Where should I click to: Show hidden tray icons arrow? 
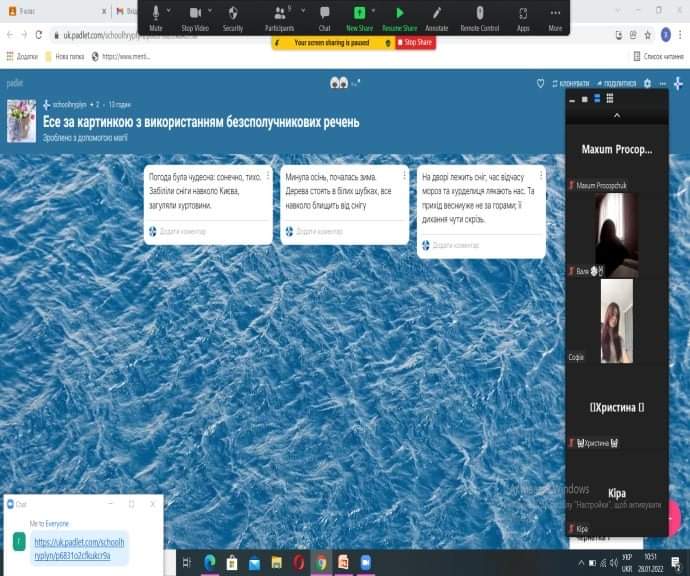point(581,563)
